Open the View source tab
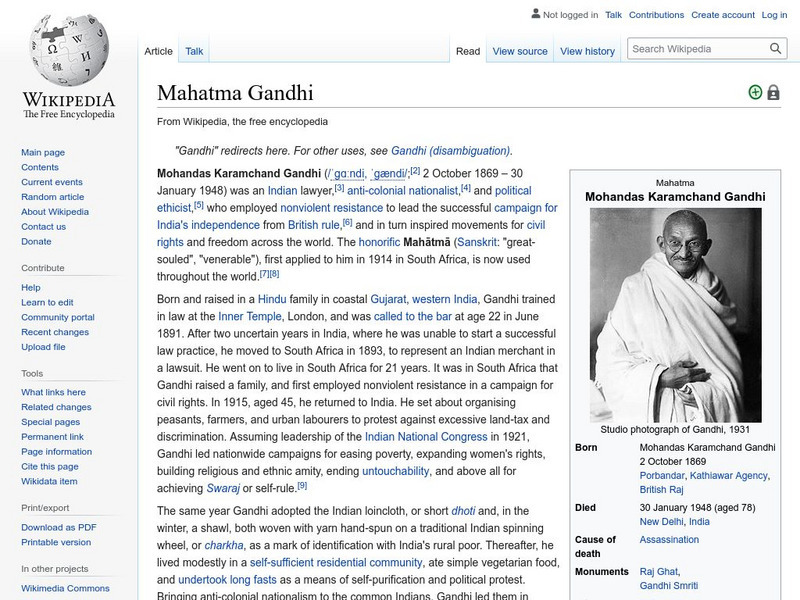Viewport: 800px width, 600px height. 520,52
